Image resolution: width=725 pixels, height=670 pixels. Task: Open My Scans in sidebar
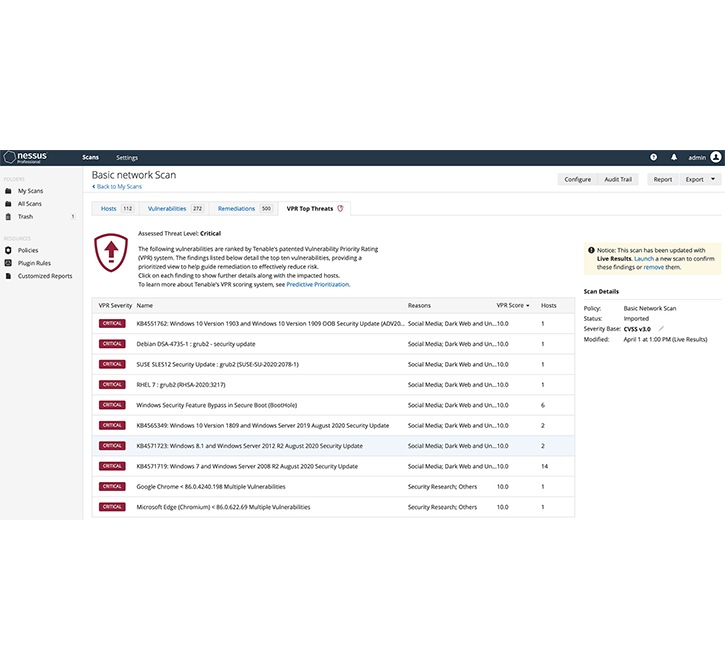(31, 191)
